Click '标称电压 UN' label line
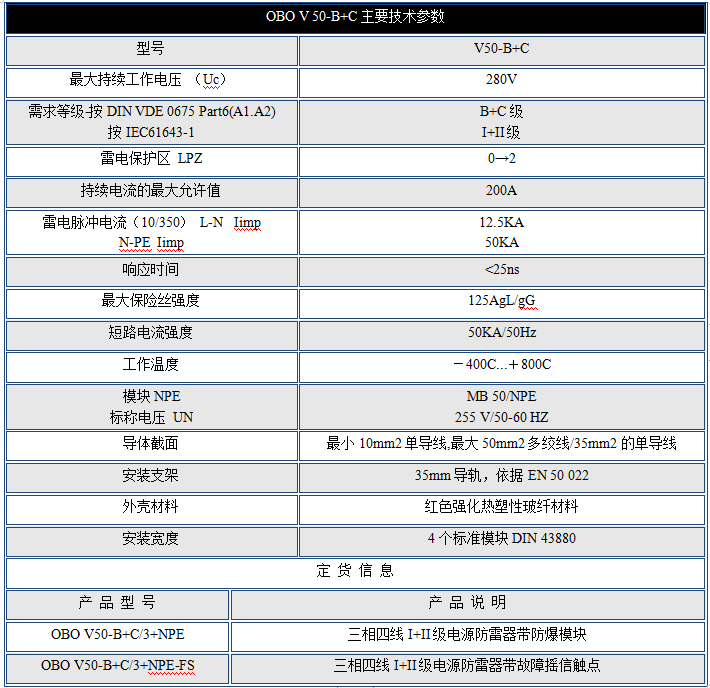This screenshot has height=688, width=710. tap(151, 417)
